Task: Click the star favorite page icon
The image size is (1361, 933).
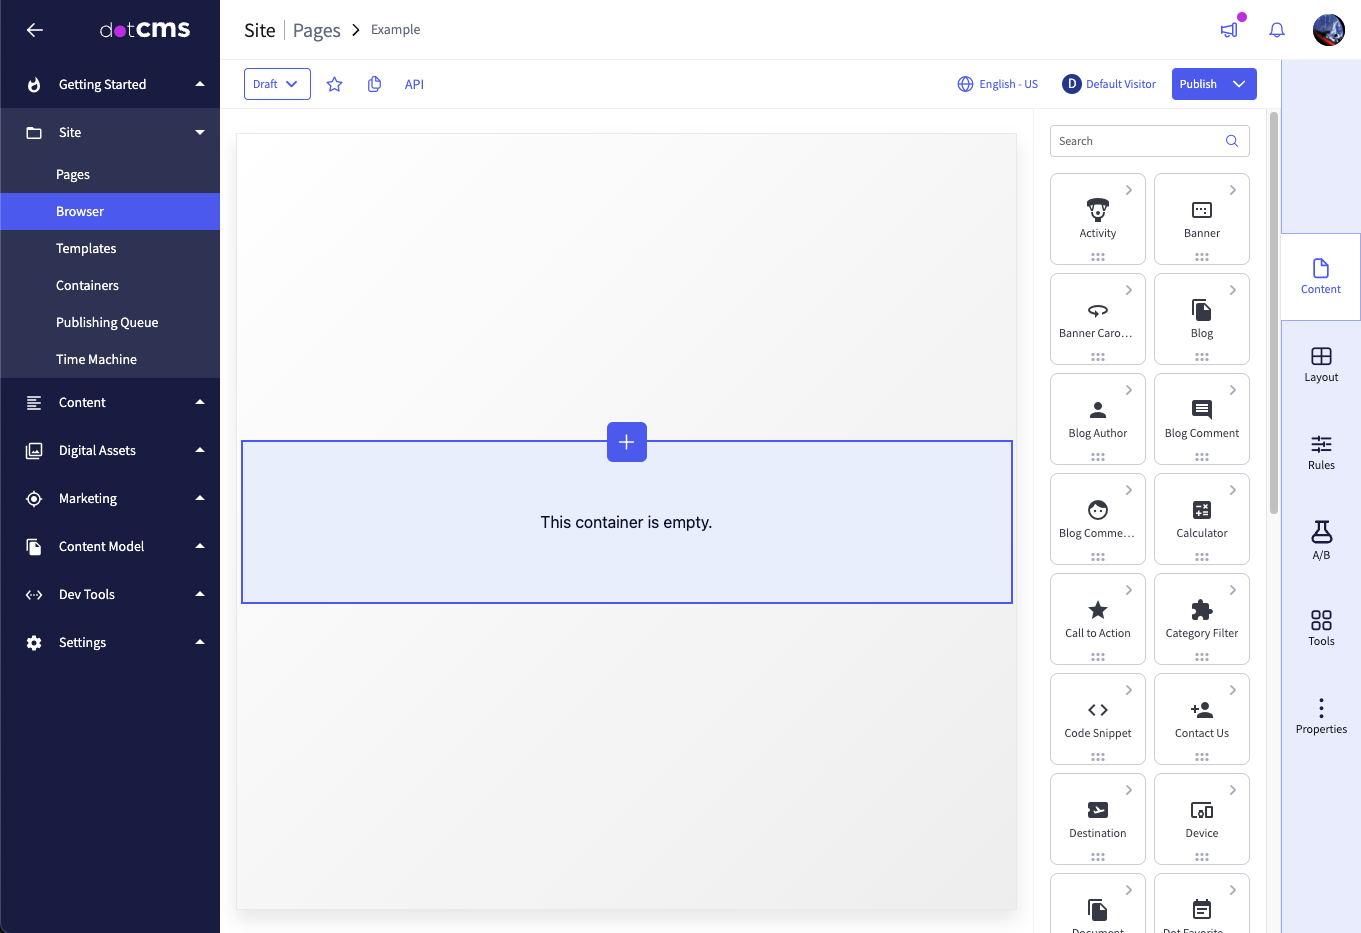Action: [x=335, y=85]
